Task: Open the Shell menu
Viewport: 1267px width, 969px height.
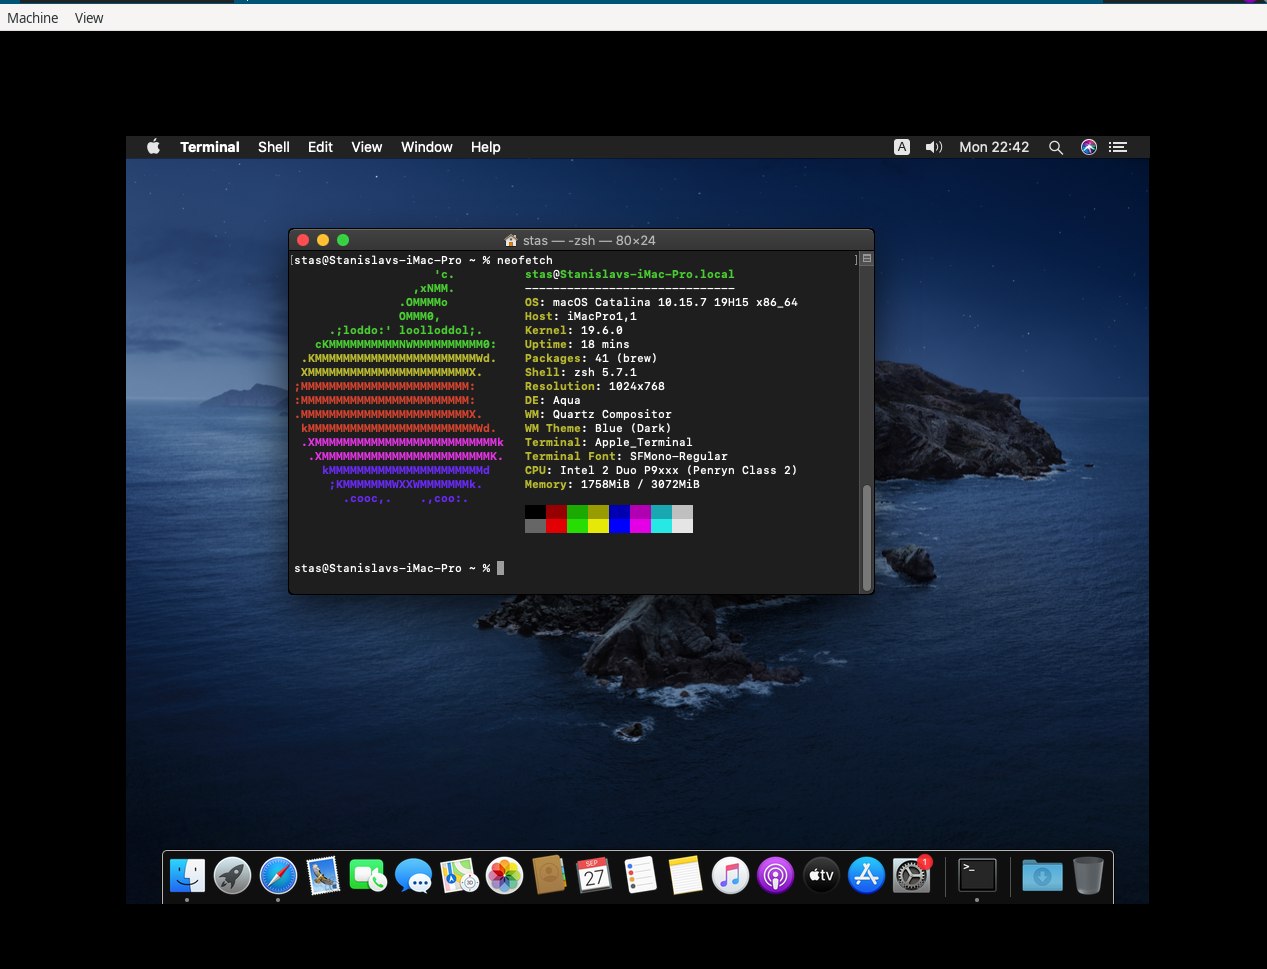Action: [x=274, y=147]
